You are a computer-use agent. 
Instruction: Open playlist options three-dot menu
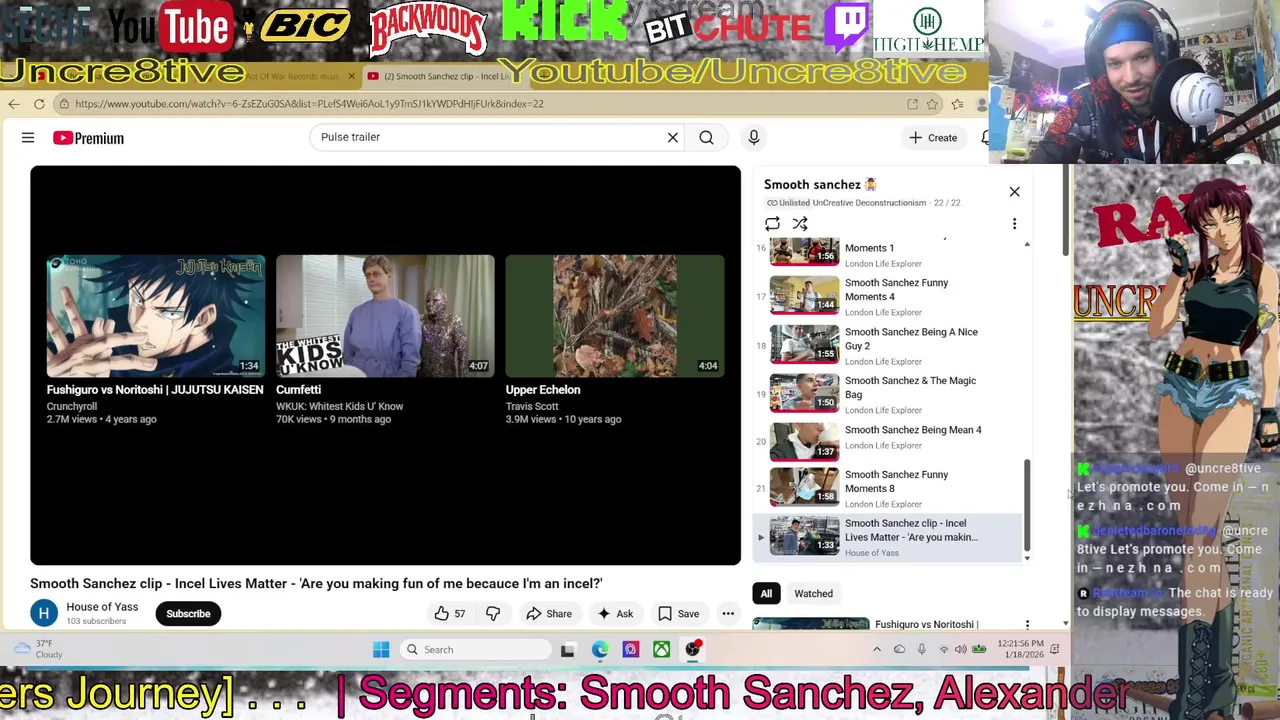pyautogui.click(x=1014, y=224)
